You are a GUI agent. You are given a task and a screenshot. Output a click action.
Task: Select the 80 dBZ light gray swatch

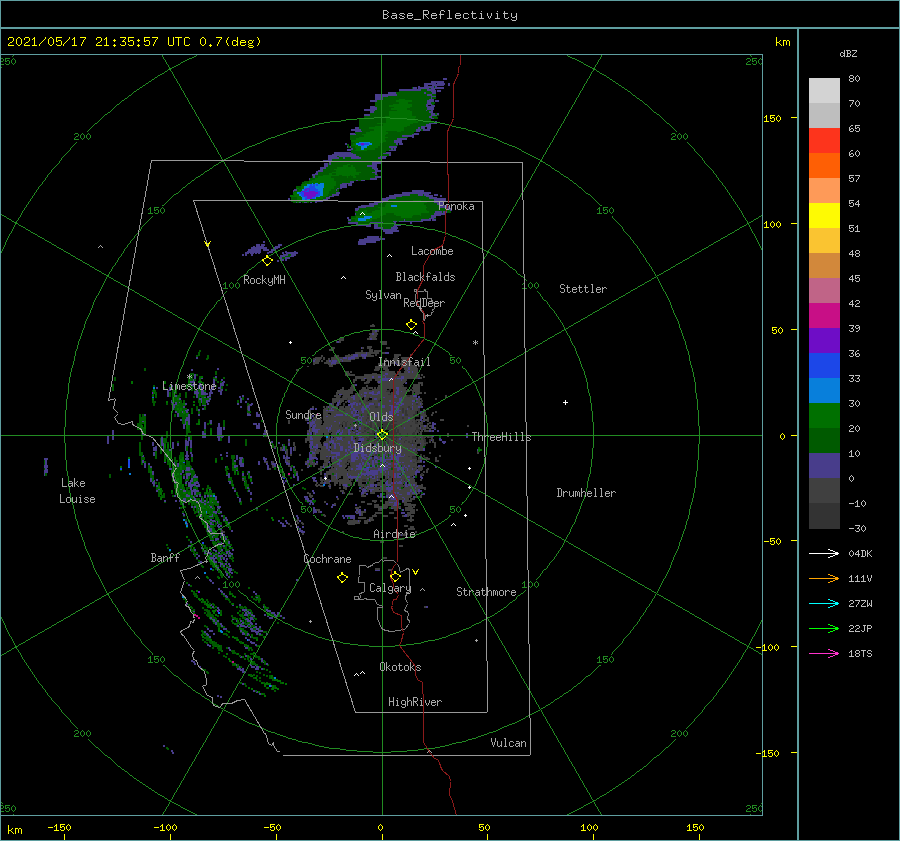click(x=824, y=90)
